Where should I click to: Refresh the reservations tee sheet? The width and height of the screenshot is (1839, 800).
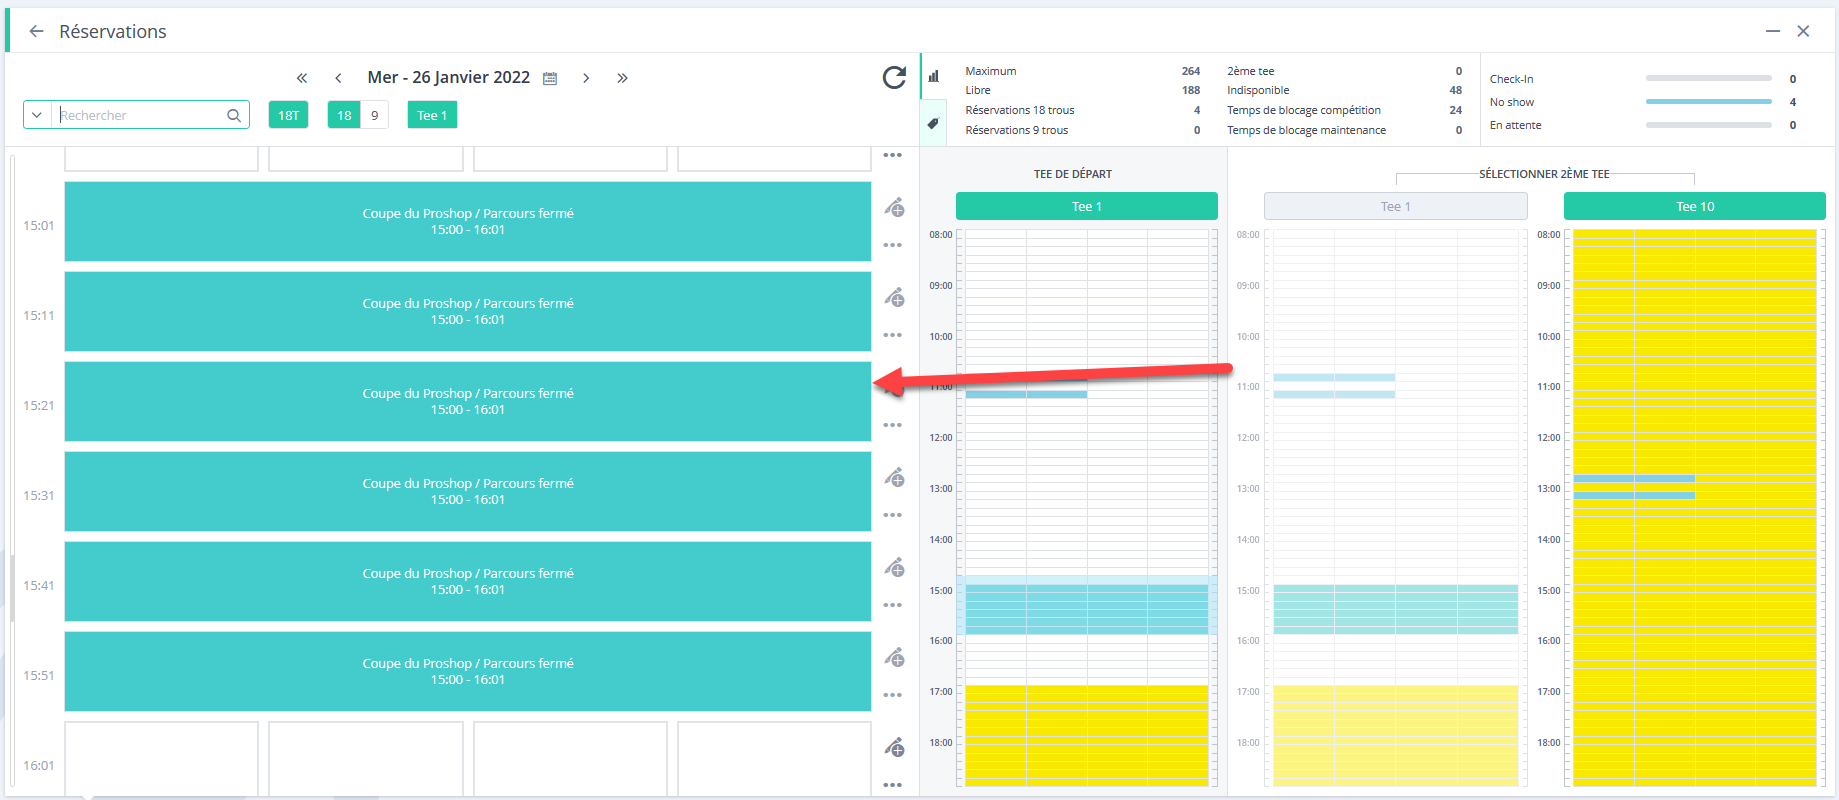pos(894,77)
